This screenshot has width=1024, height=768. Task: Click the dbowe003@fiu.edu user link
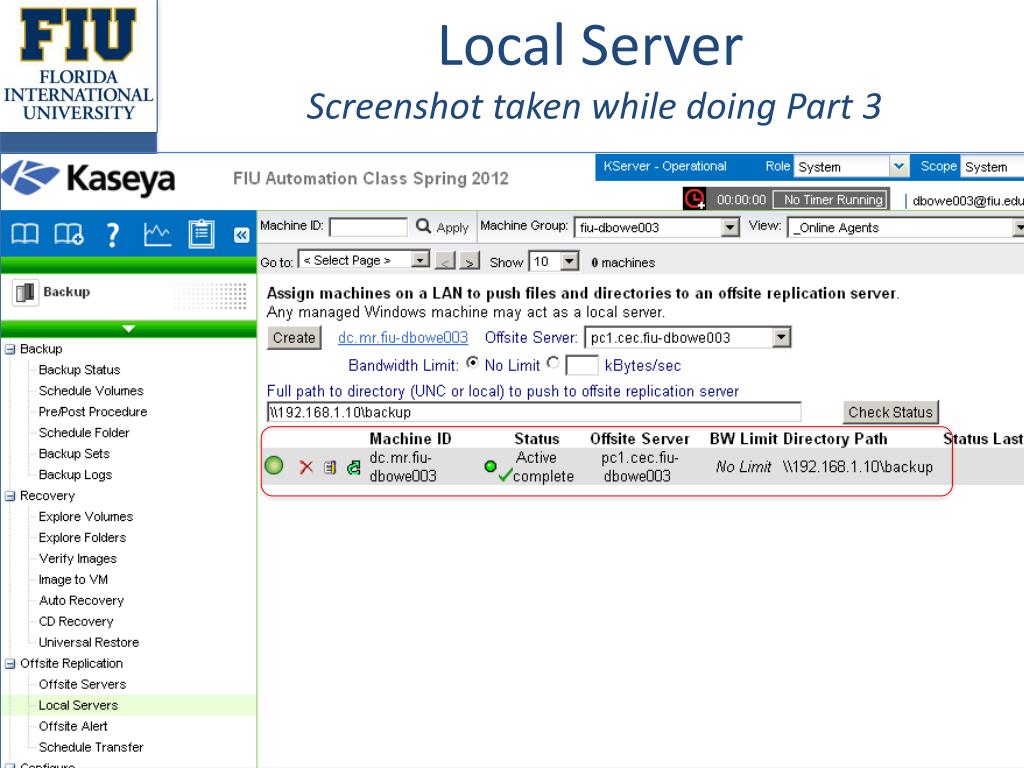(x=968, y=200)
